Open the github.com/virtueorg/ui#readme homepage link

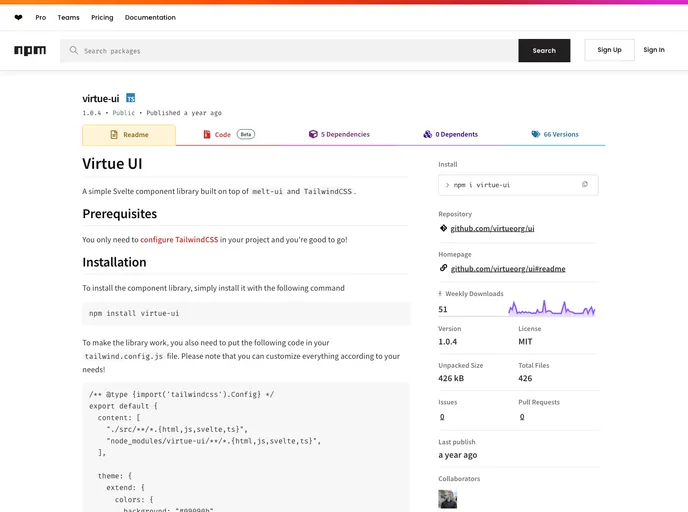(508, 269)
